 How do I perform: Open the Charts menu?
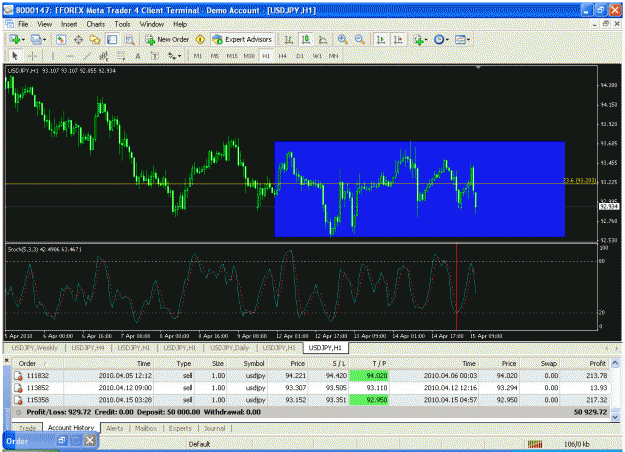[96, 24]
